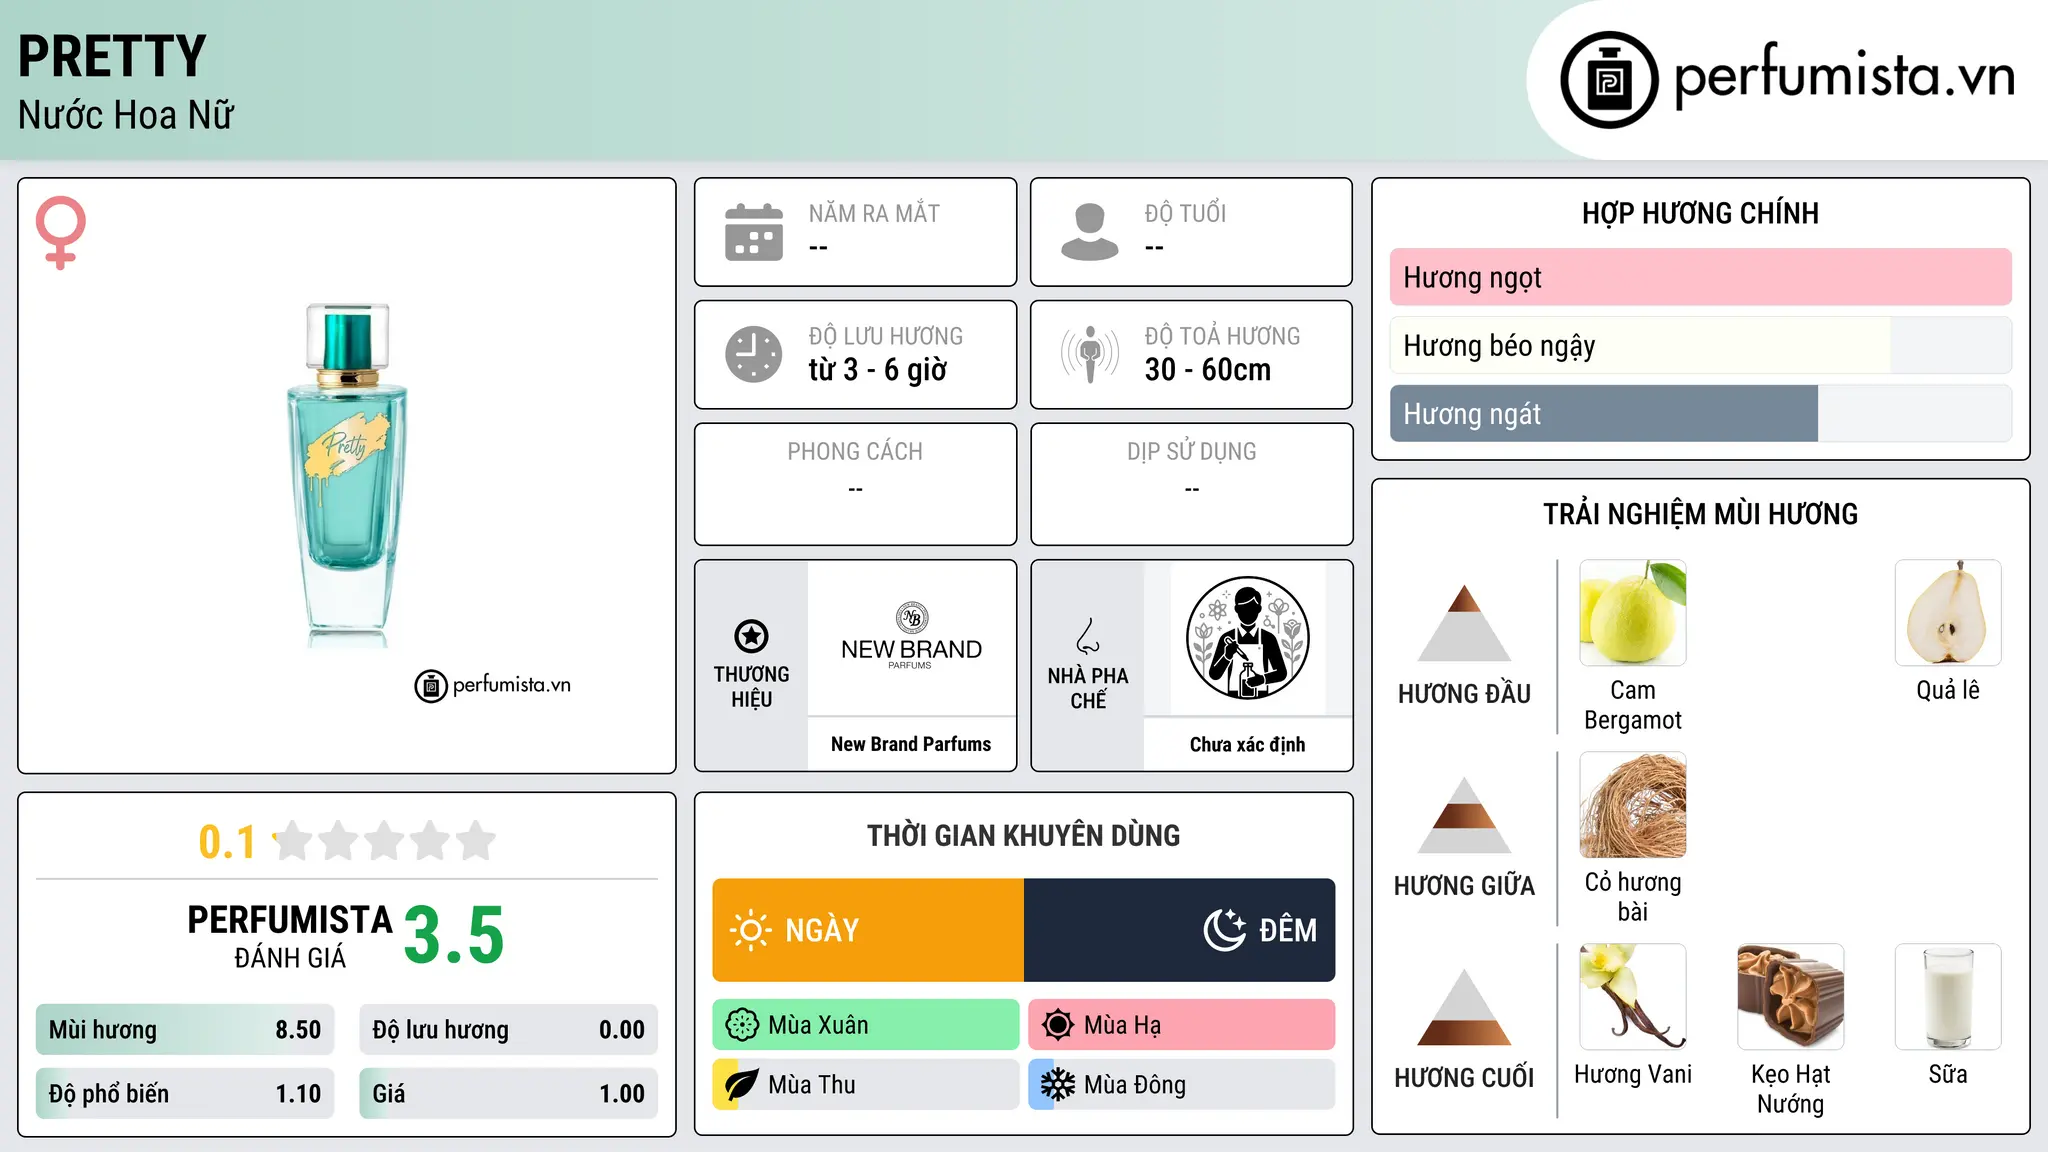Select the Kẹo Hạt Nướng note image
The image size is (2048, 1152).
1790,997
